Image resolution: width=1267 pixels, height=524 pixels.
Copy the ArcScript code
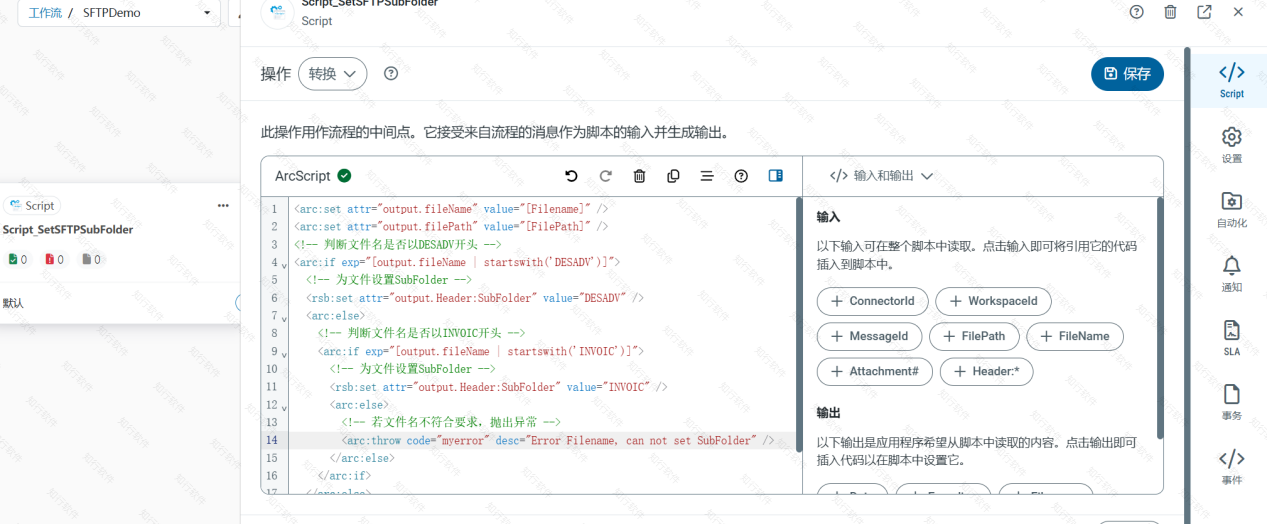(673, 176)
